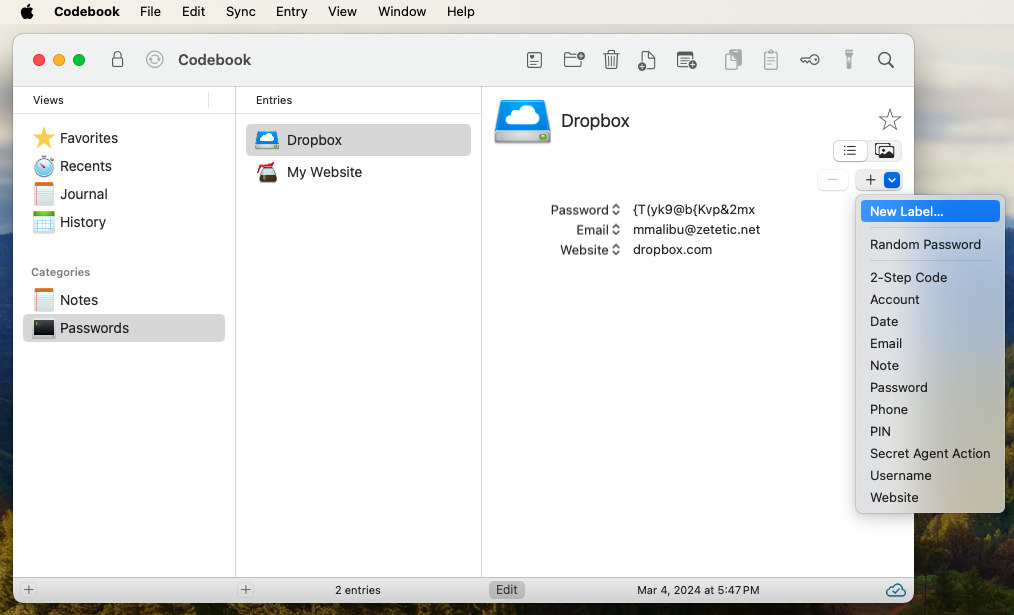Open History view in sidebar
1014x615 pixels.
pyautogui.click(x=124, y=222)
